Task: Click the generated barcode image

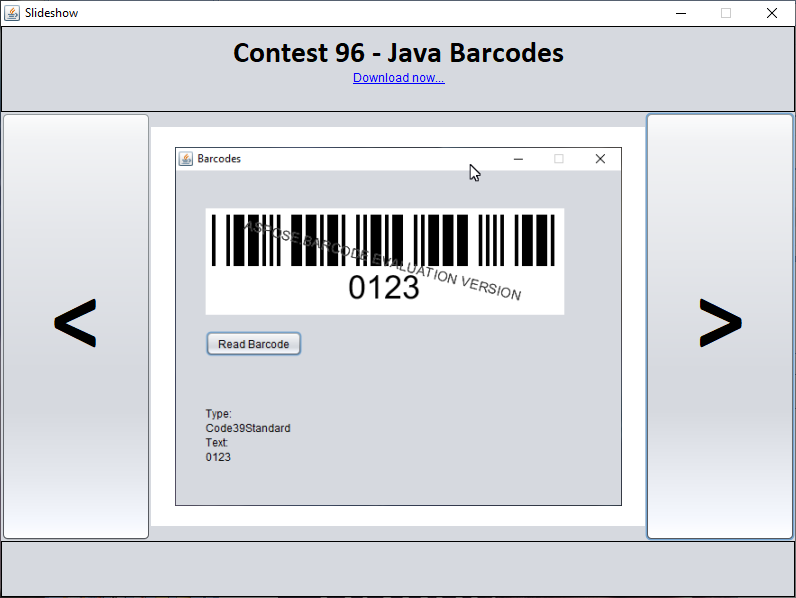Action: point(384,261)
